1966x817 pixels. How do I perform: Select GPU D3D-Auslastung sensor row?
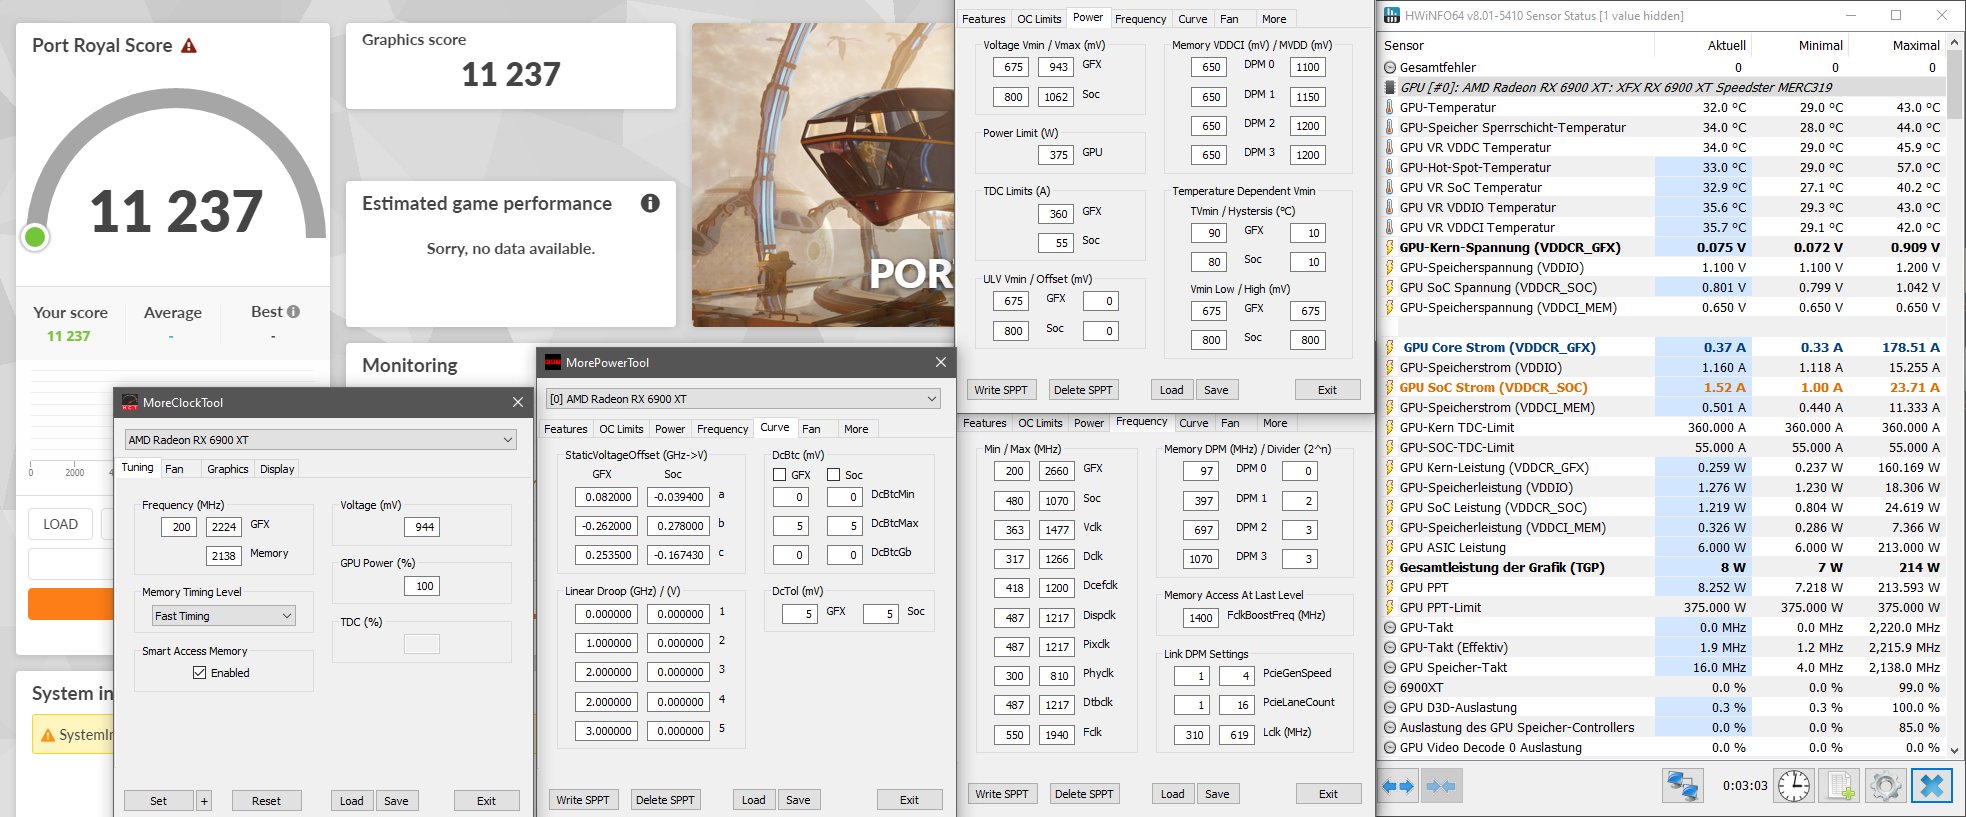pos(1664,707)
